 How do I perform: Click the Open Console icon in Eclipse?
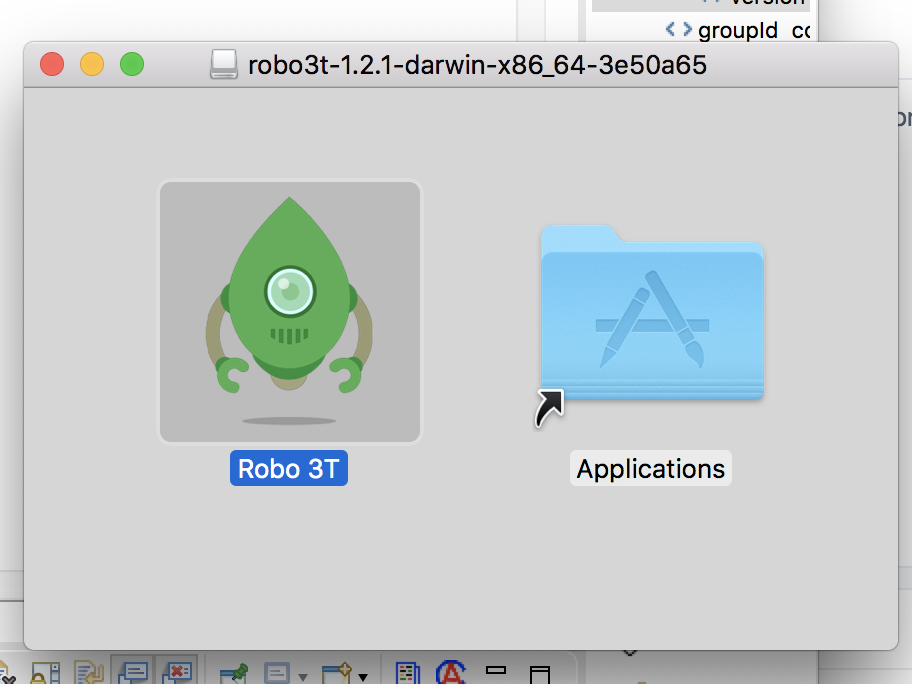[337, 673]
